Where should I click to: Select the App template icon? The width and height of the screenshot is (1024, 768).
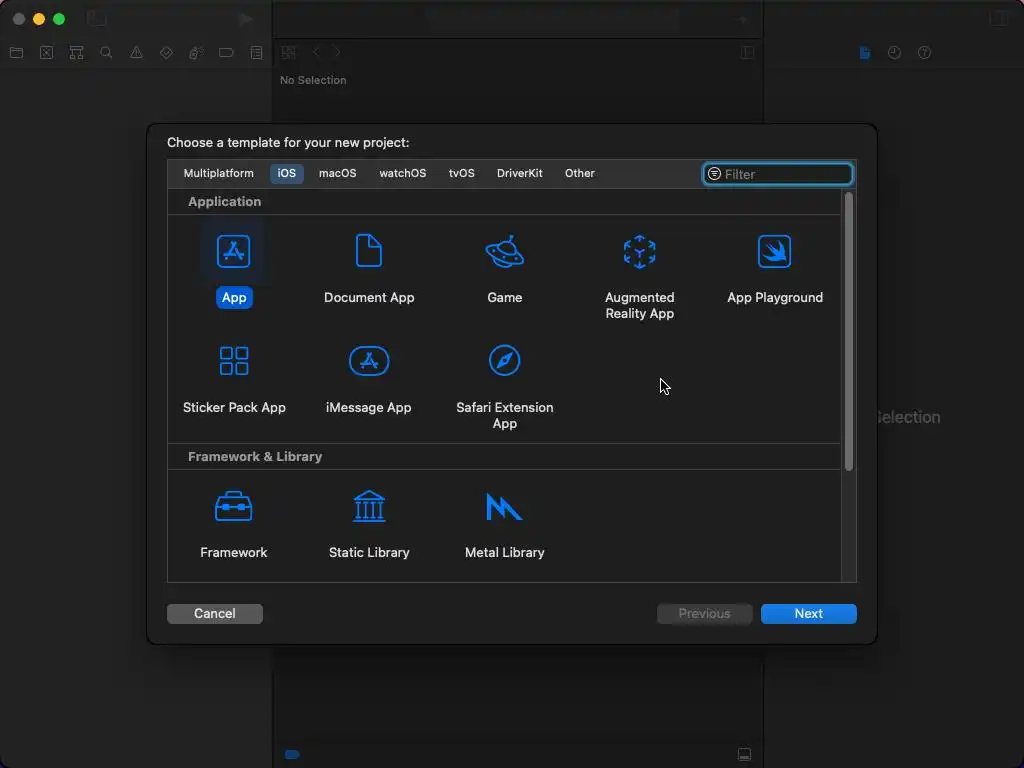[x=233, y=251]
